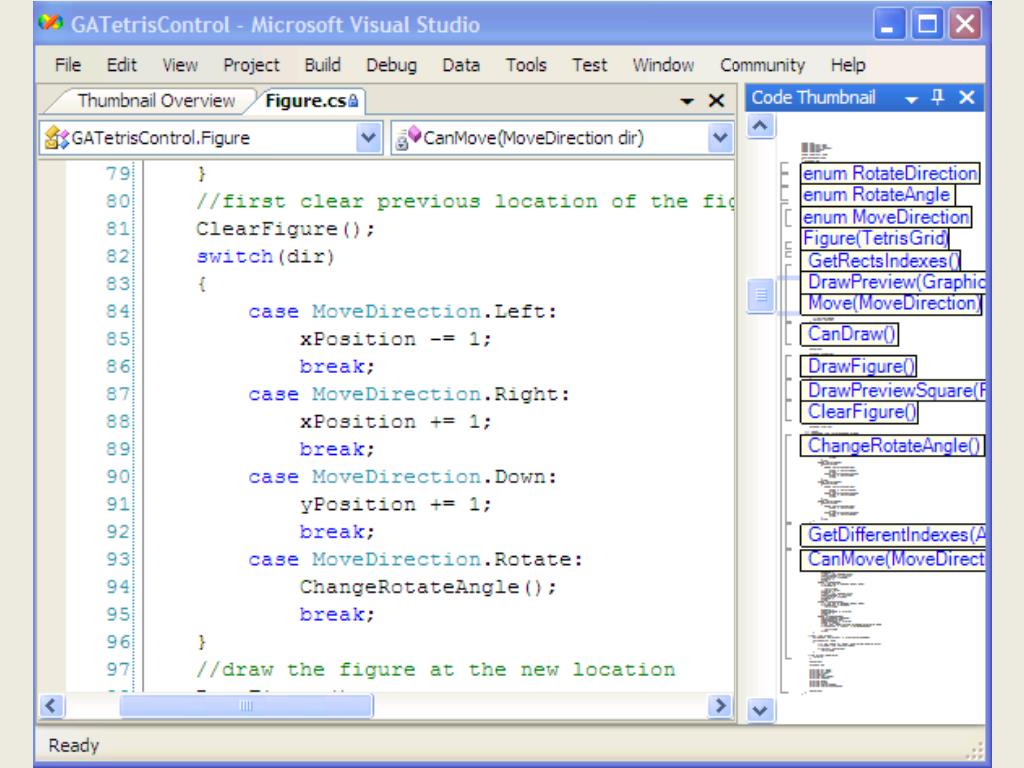Click editor horizontal scroll left arrow

pos(51,706)
